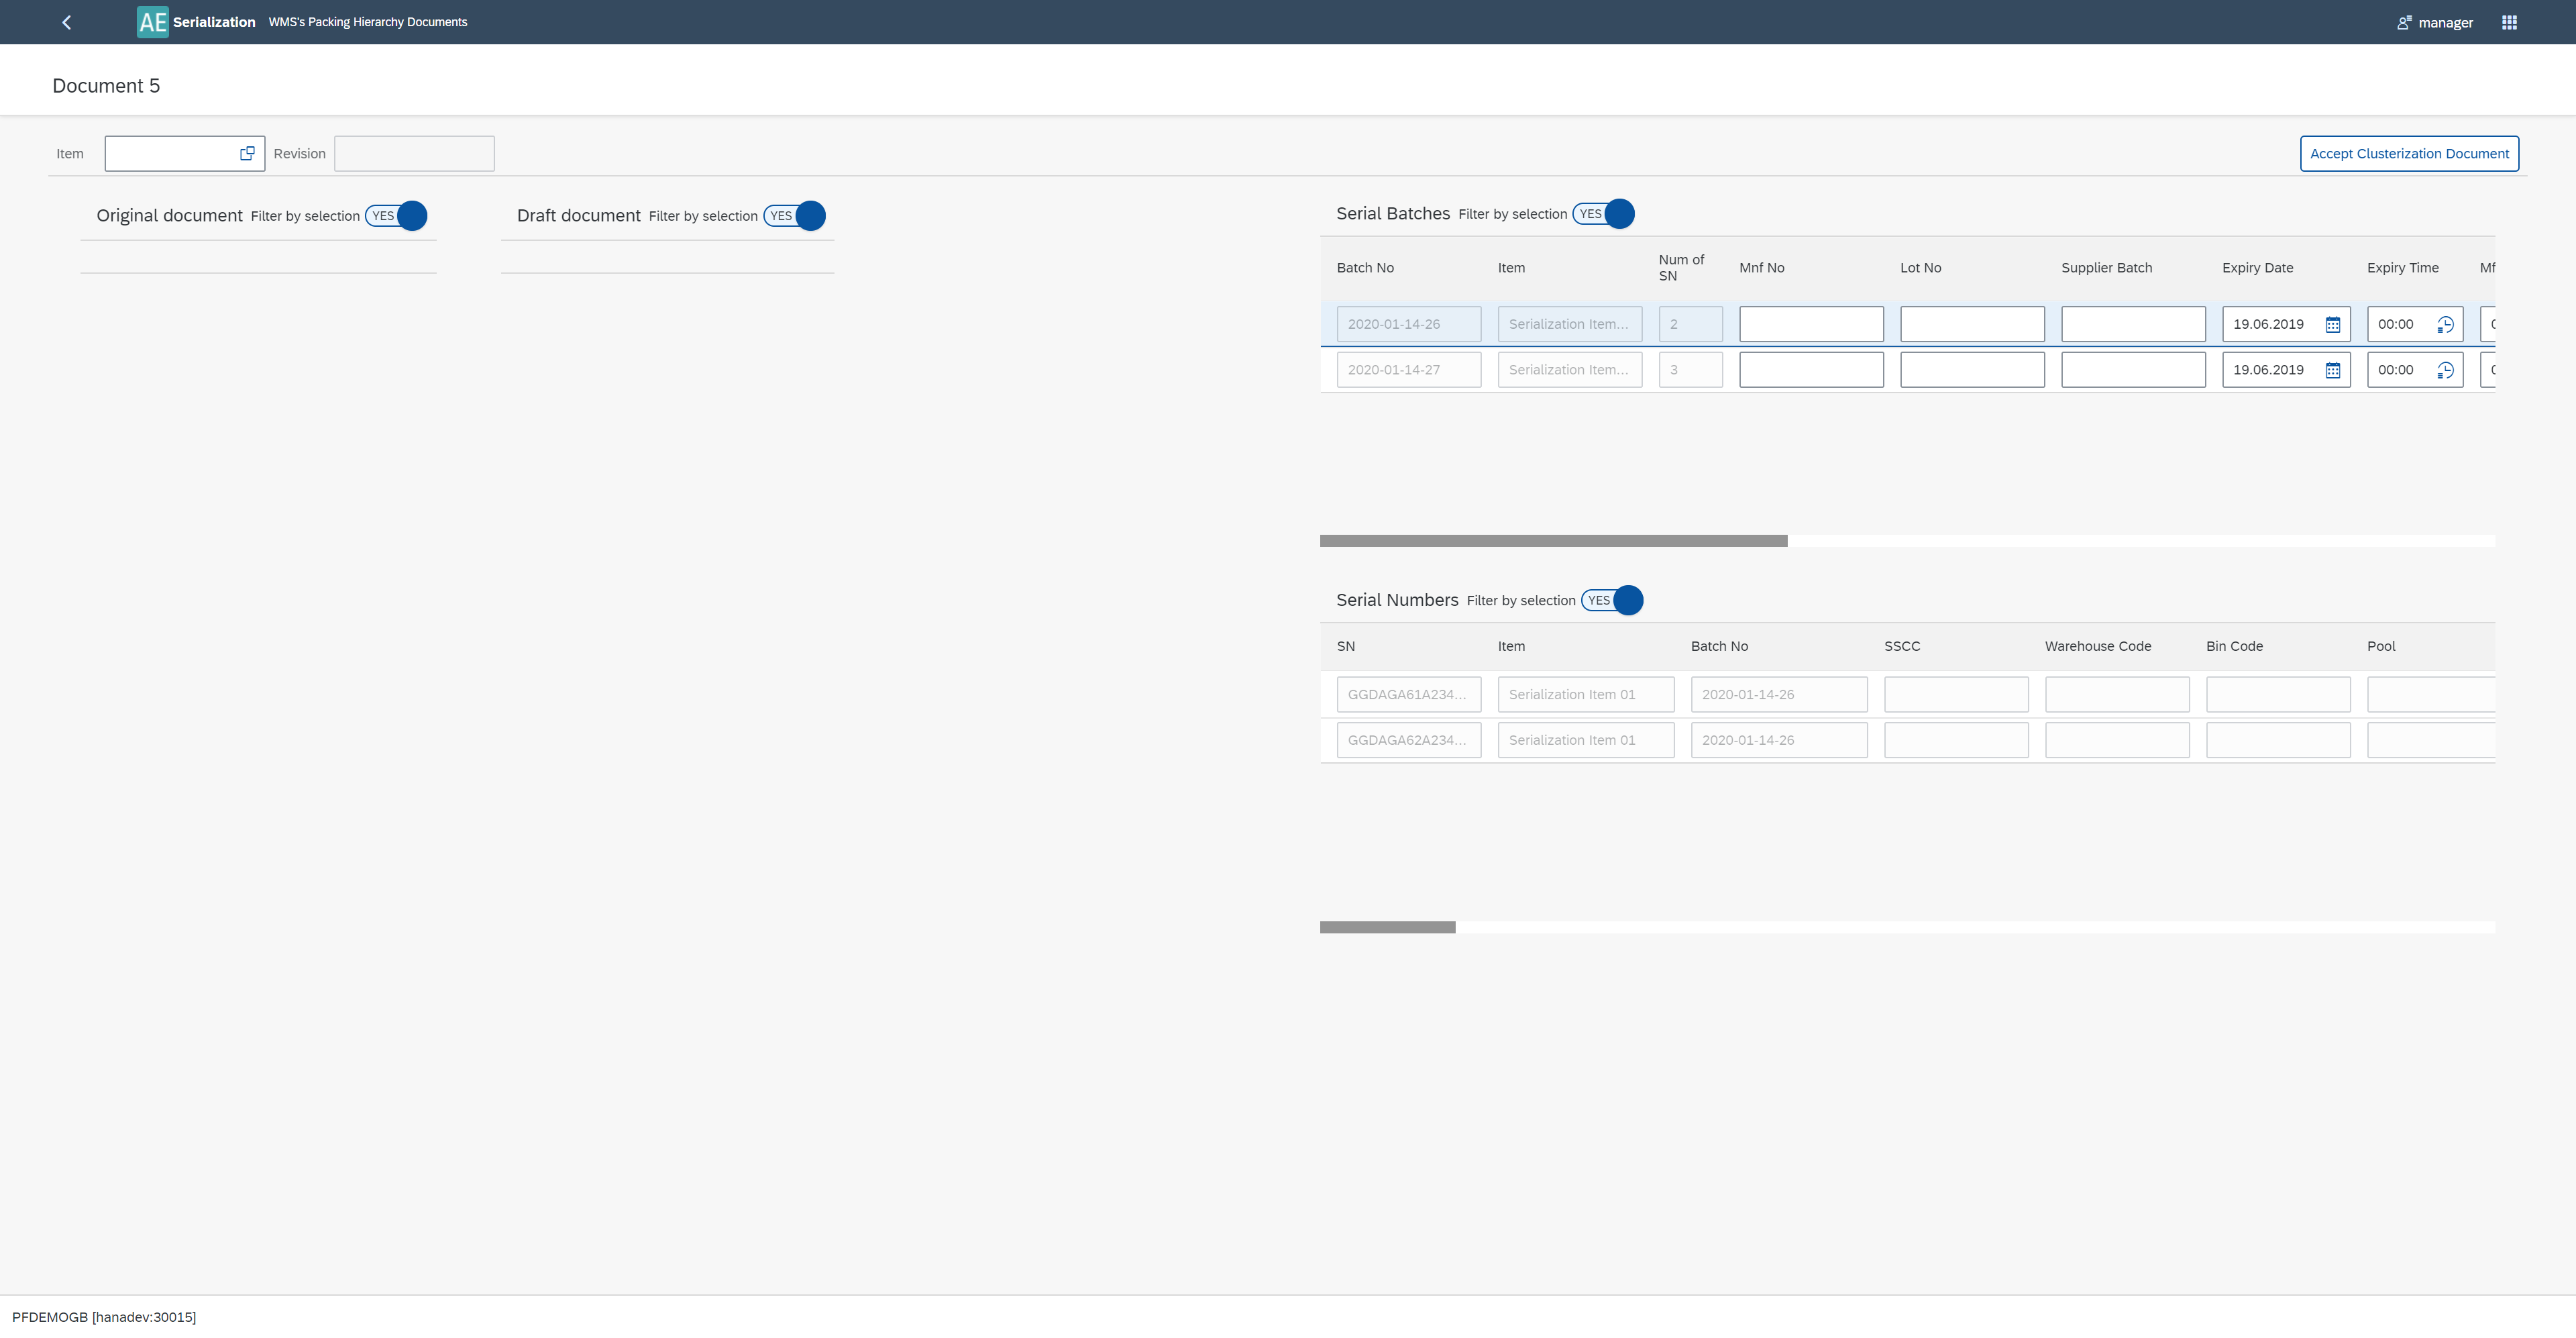
Task: Click Serial Numbers horizontal scrollbar thumb
Action: coord(1387,927)
